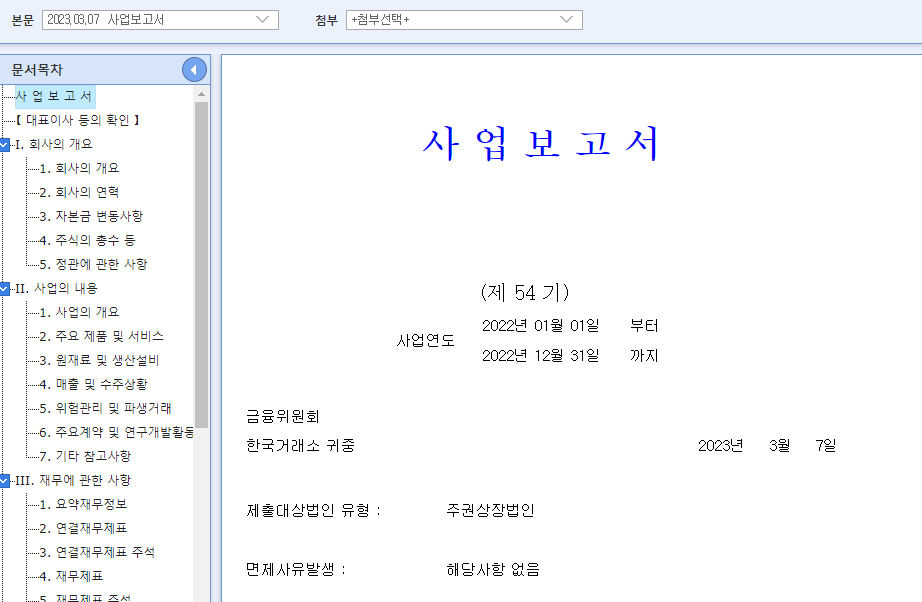Collapse the 문서목차 sidebar panel arrow
The height and width of the screenshot is (602, 922).
[195, 69]
